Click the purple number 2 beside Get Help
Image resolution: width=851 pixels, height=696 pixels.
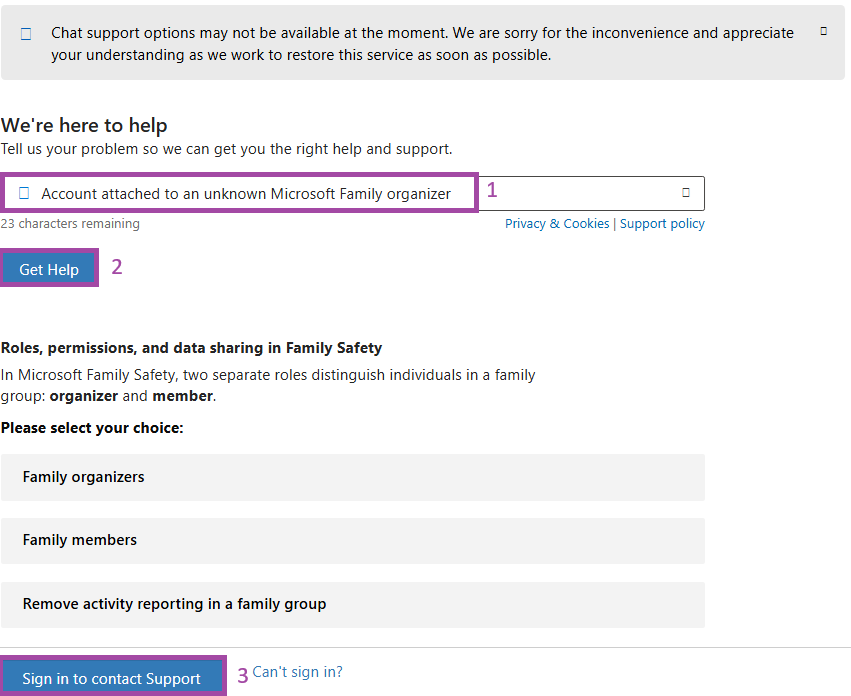tap(117, 267)
